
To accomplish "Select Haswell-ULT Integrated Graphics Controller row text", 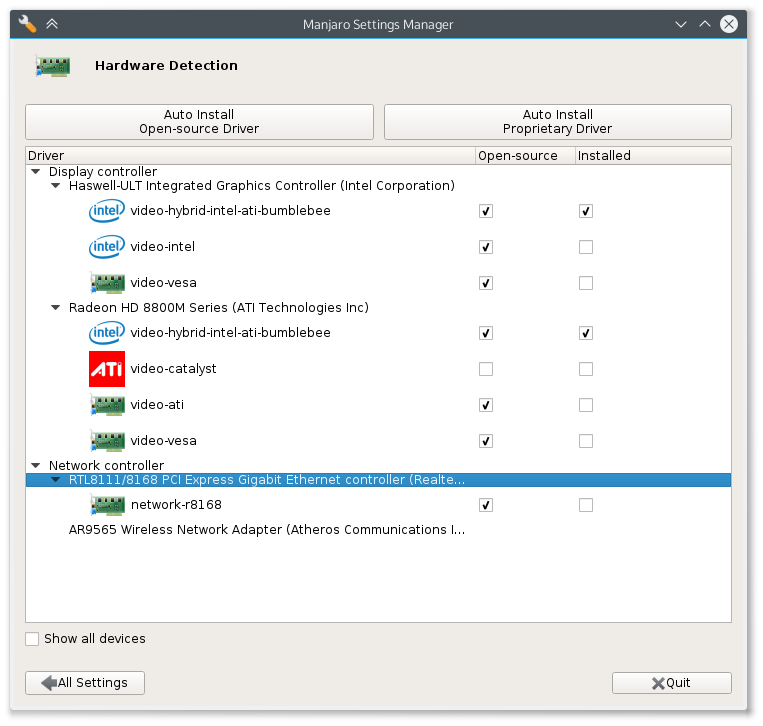I will [262, 185].
